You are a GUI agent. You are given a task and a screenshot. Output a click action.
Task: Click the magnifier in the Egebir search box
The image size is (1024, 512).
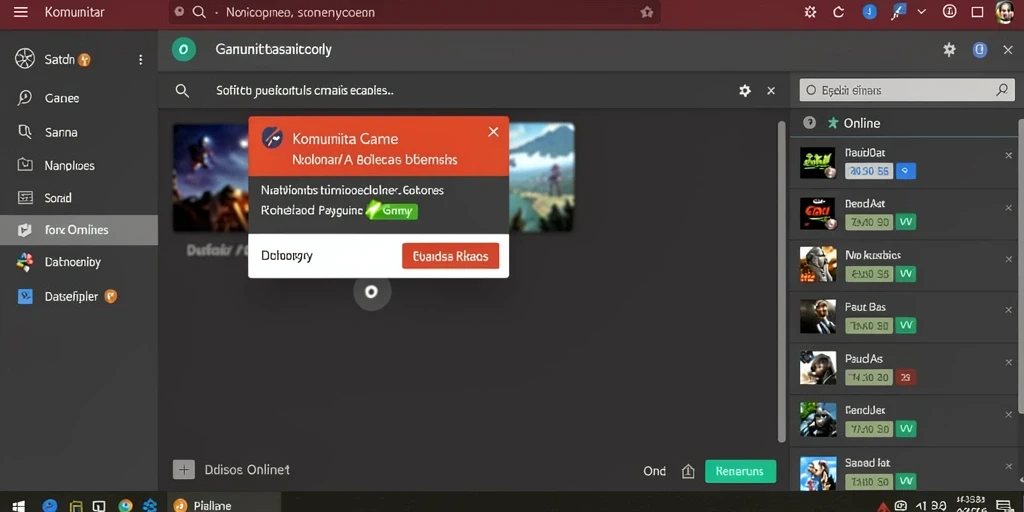pos(1002,90)
